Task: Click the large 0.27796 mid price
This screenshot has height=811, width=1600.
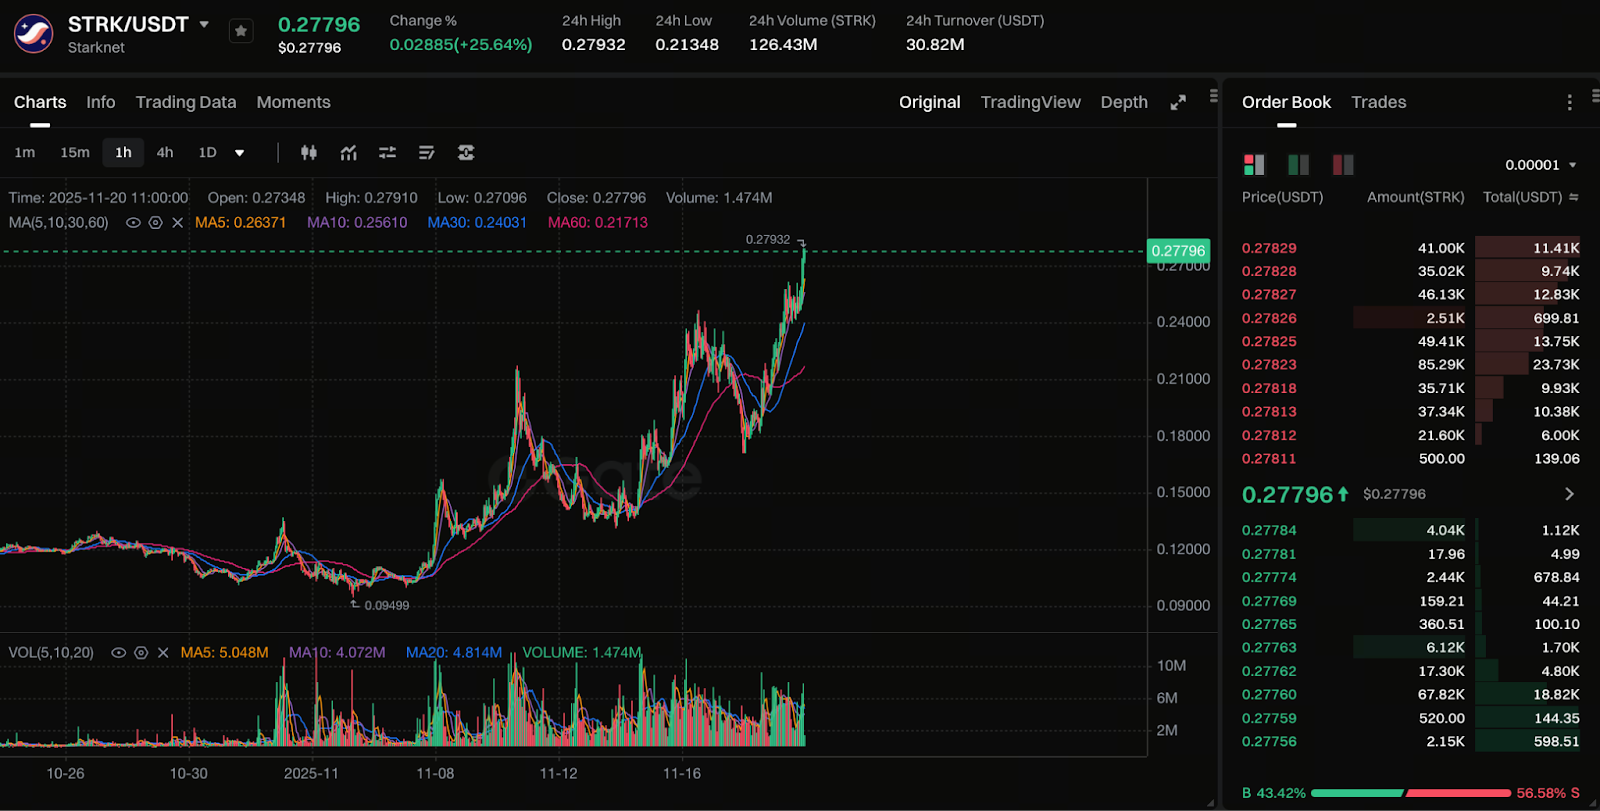Action: (x=1288, y=494)
